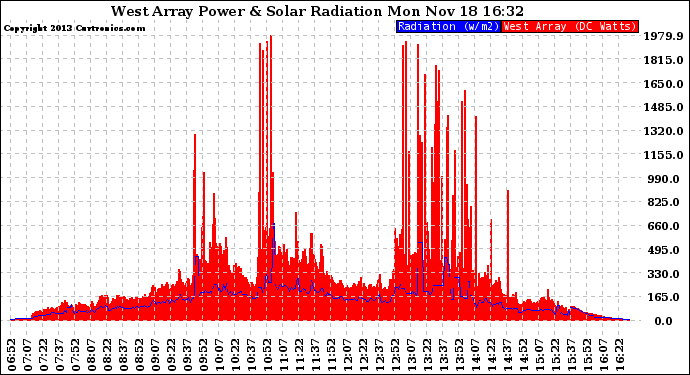Screen dimensions: 690x375
Task: Click the 13:37 time label on x-axis
Action: coord(444,355)
